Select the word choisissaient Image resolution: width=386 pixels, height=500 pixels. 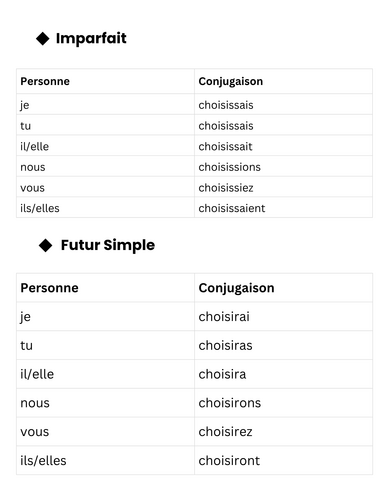point(232,208)
